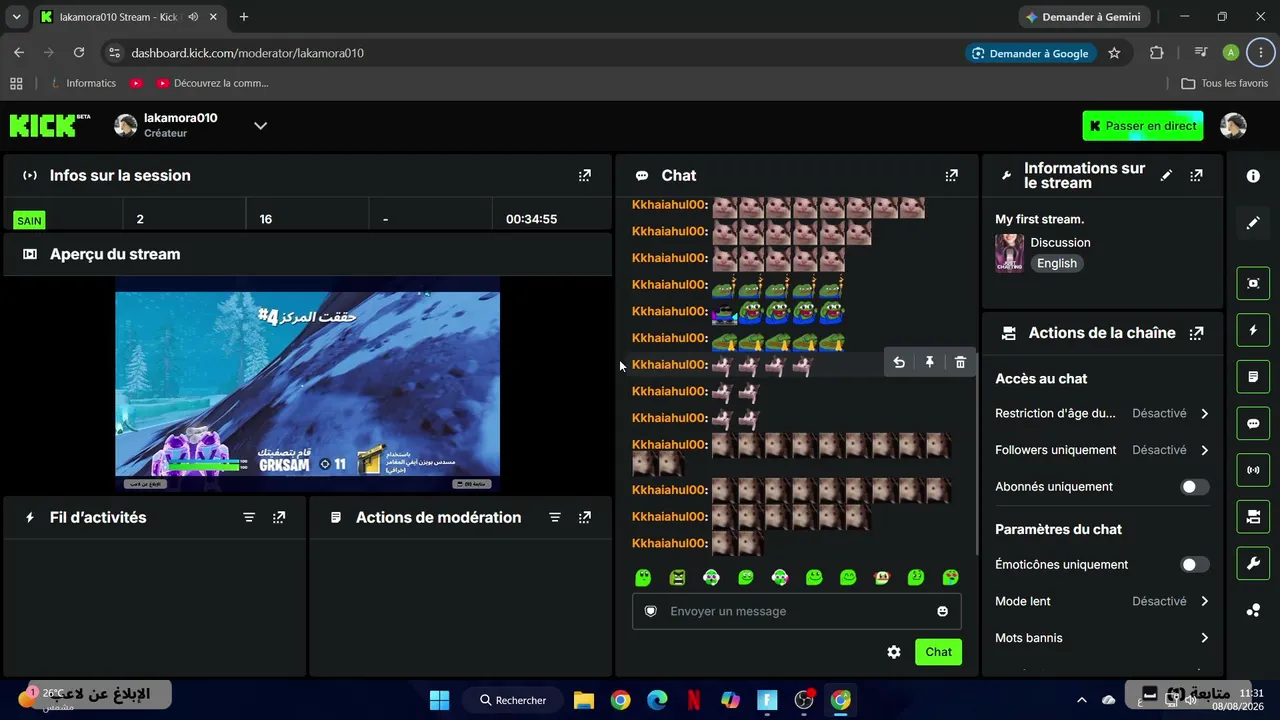Viewport: 1280px width, 720px height.
Task: Open Microsoft Edge from the taskbar
Action: point(657,700)
